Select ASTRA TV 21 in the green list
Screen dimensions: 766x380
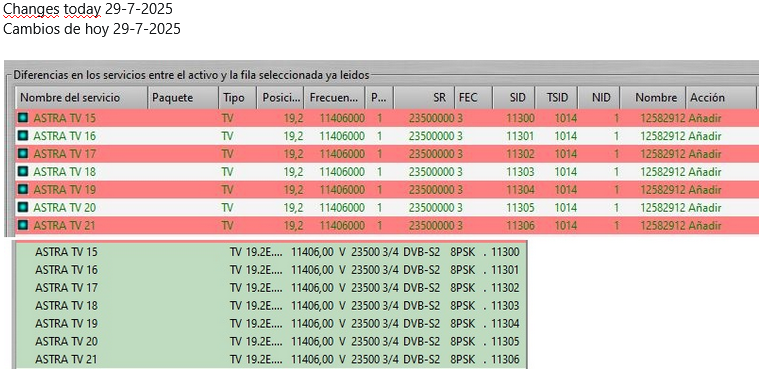(271, 360)
